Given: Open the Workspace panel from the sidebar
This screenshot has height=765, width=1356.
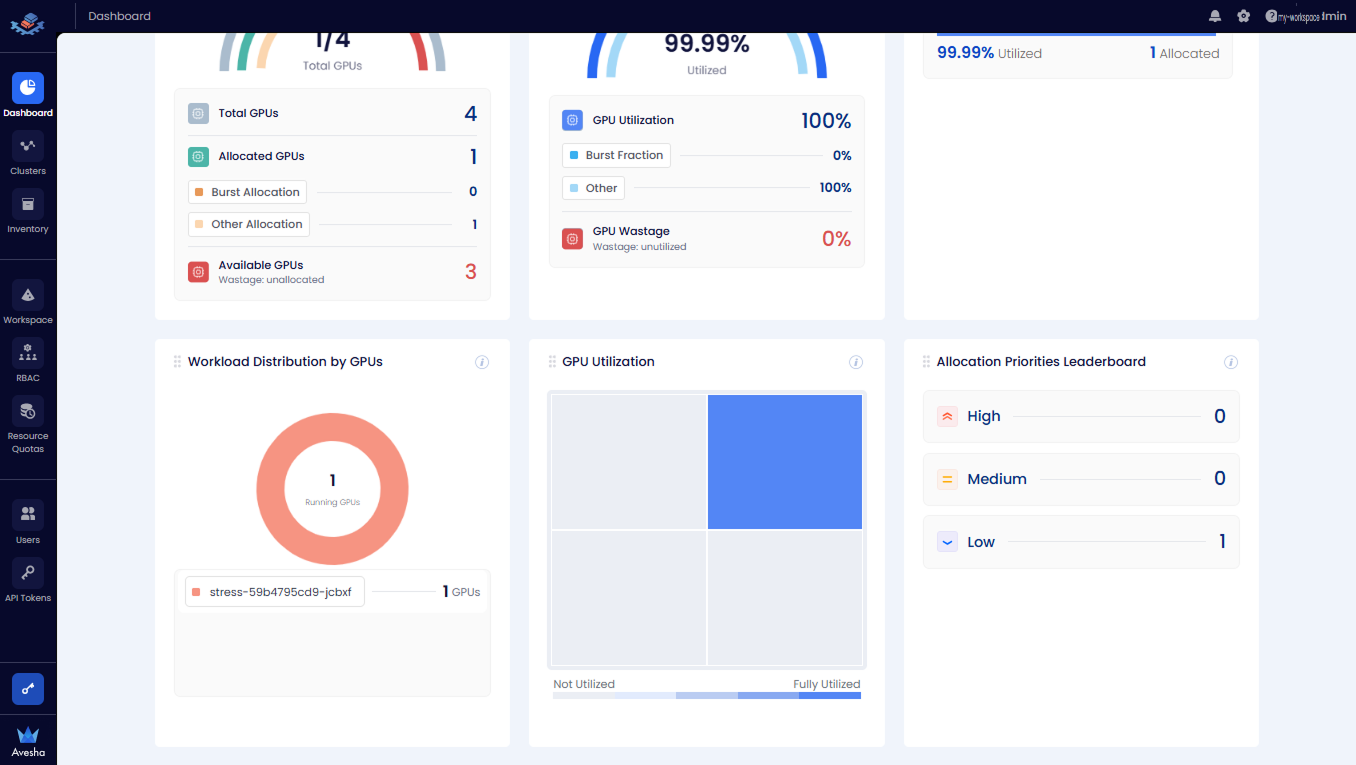Looking at the screenshot, I should [27, 300].
